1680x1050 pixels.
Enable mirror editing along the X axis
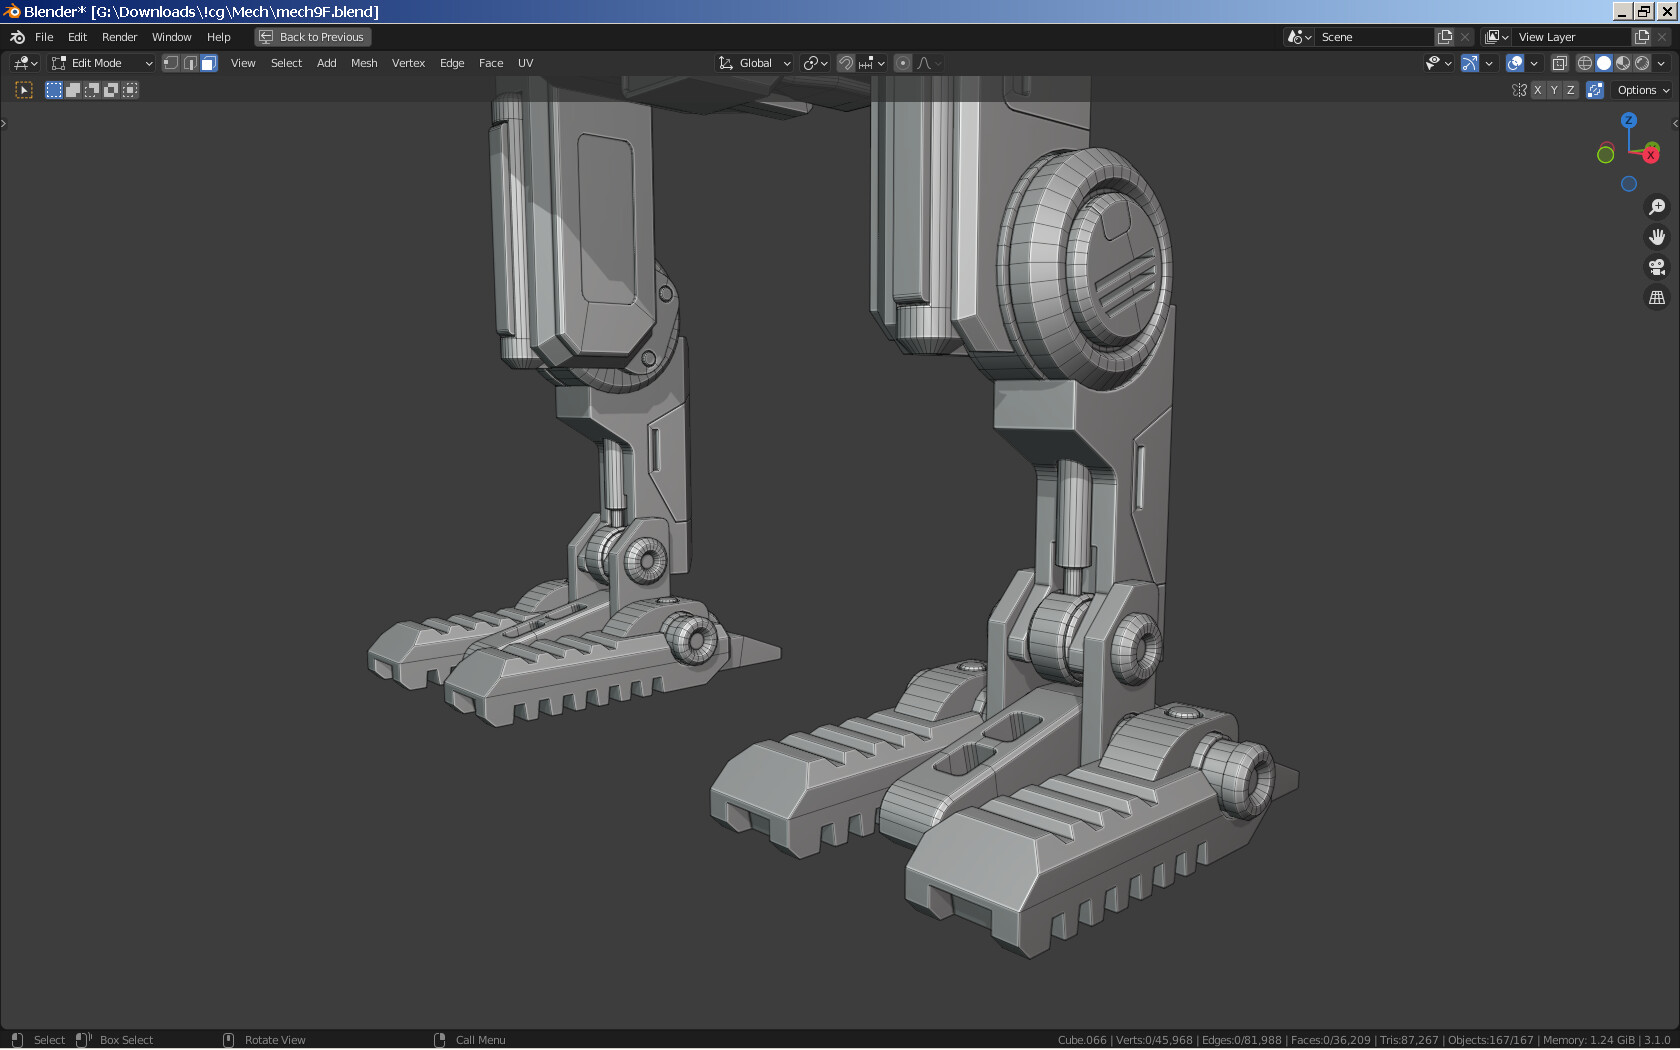tap(1537, 90)
